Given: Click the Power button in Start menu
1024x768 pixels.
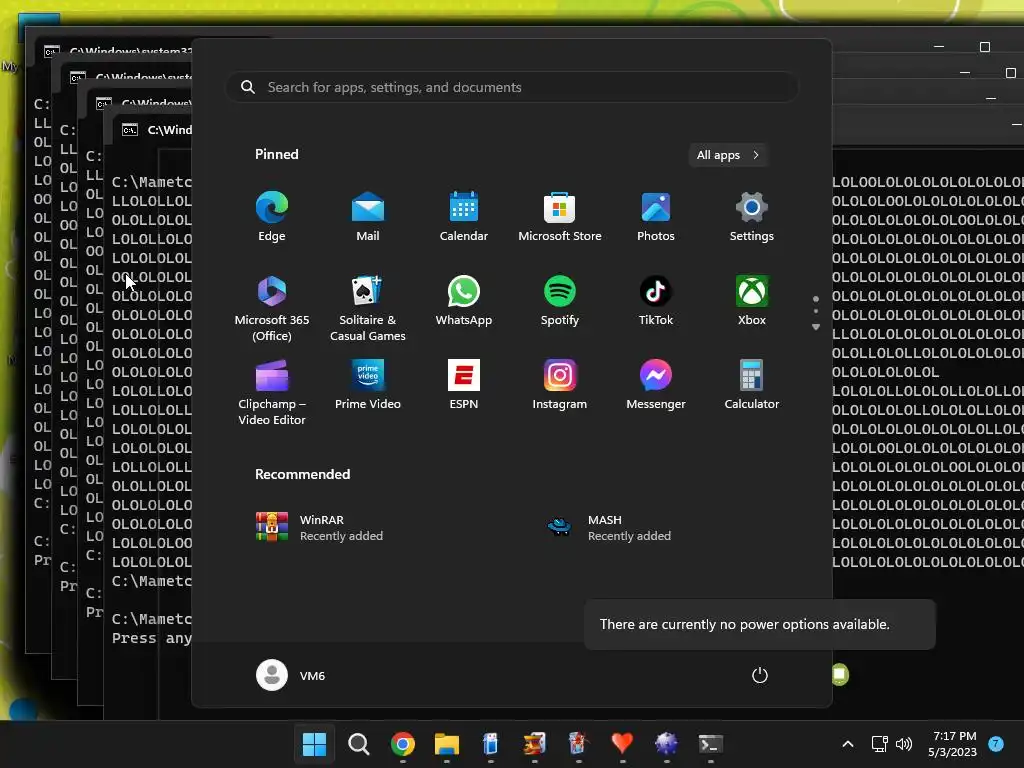Looking at the screenshot, I should (x=760, y=675).
